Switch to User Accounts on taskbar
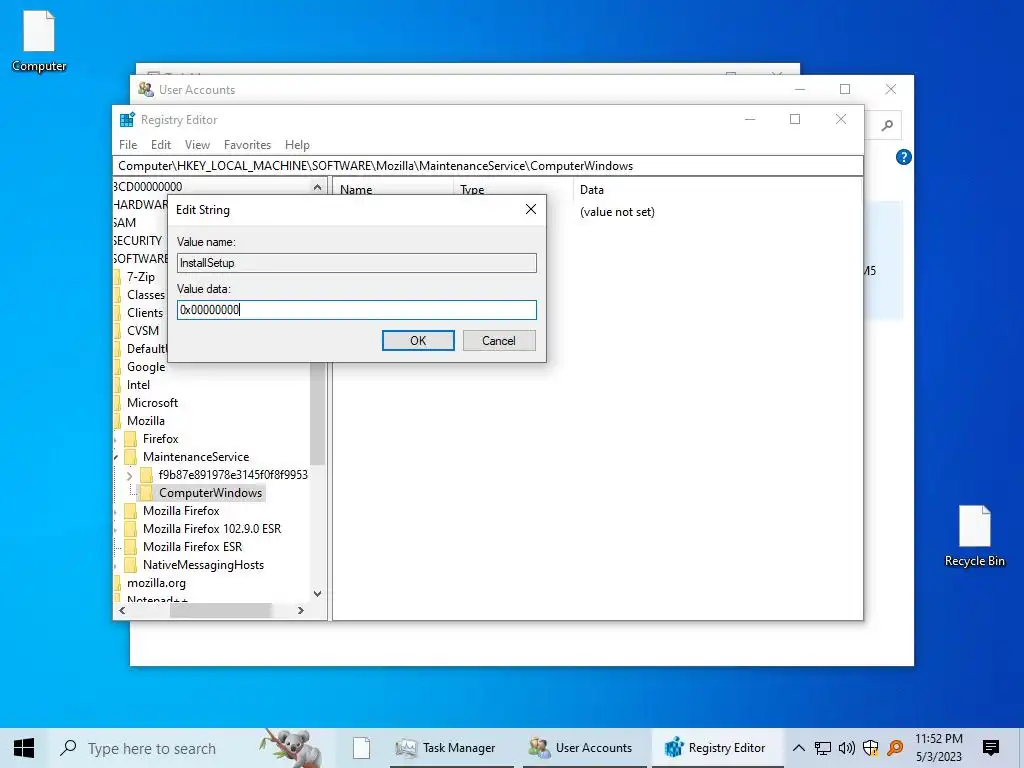The image size is (1024, 768). pos(584,748)
